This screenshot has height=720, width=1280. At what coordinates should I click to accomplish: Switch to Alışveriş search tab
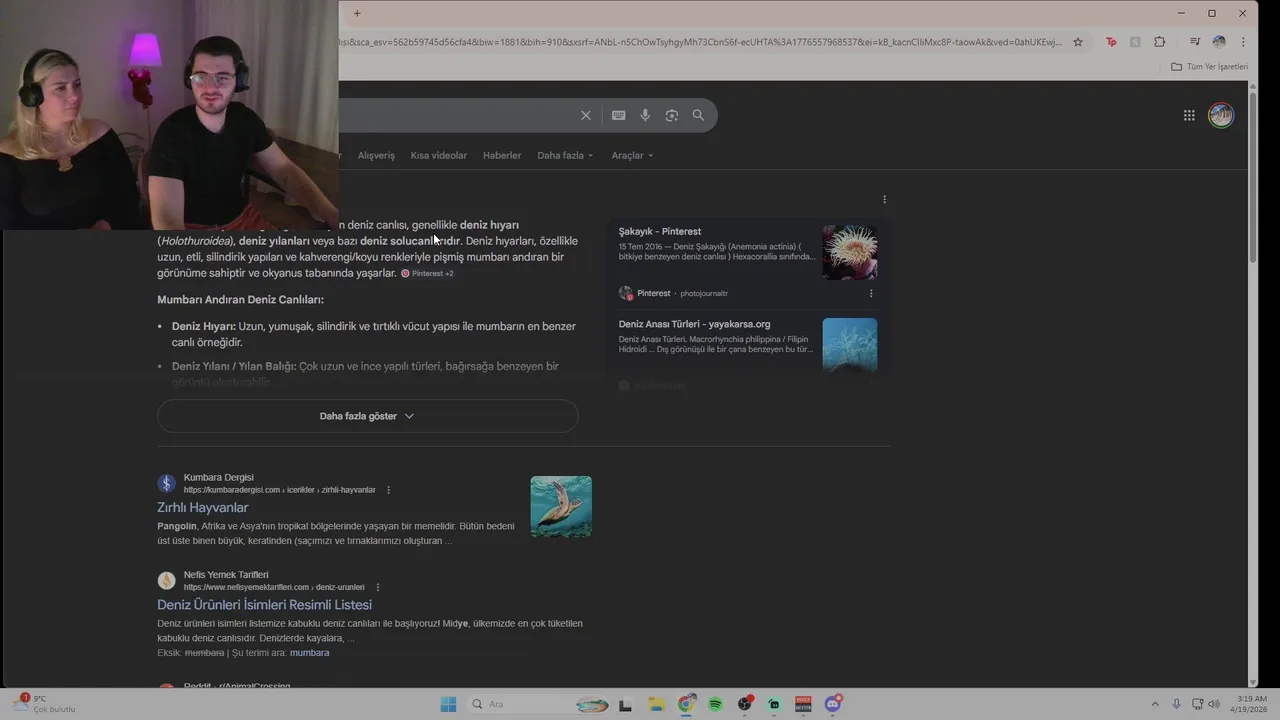[x=376, y=155]
